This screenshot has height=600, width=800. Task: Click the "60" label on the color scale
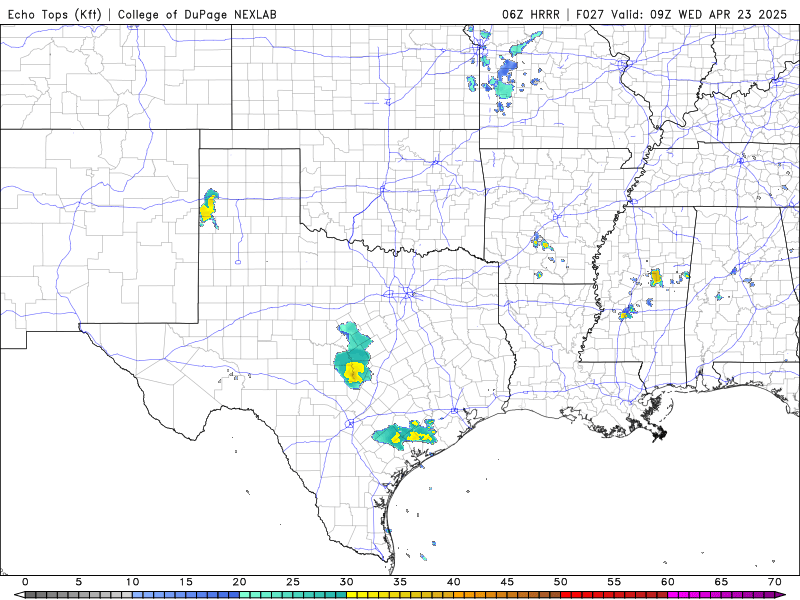click(668, 582)
